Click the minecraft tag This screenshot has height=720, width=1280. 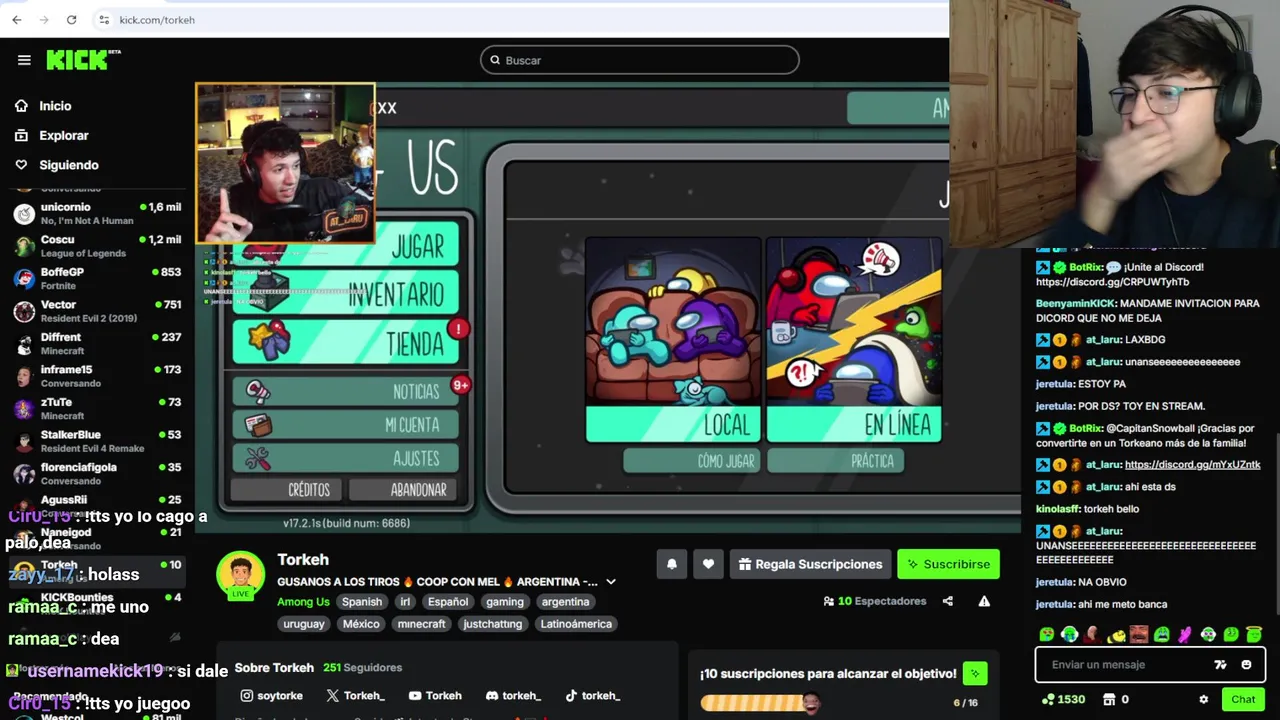coord(421,624)
